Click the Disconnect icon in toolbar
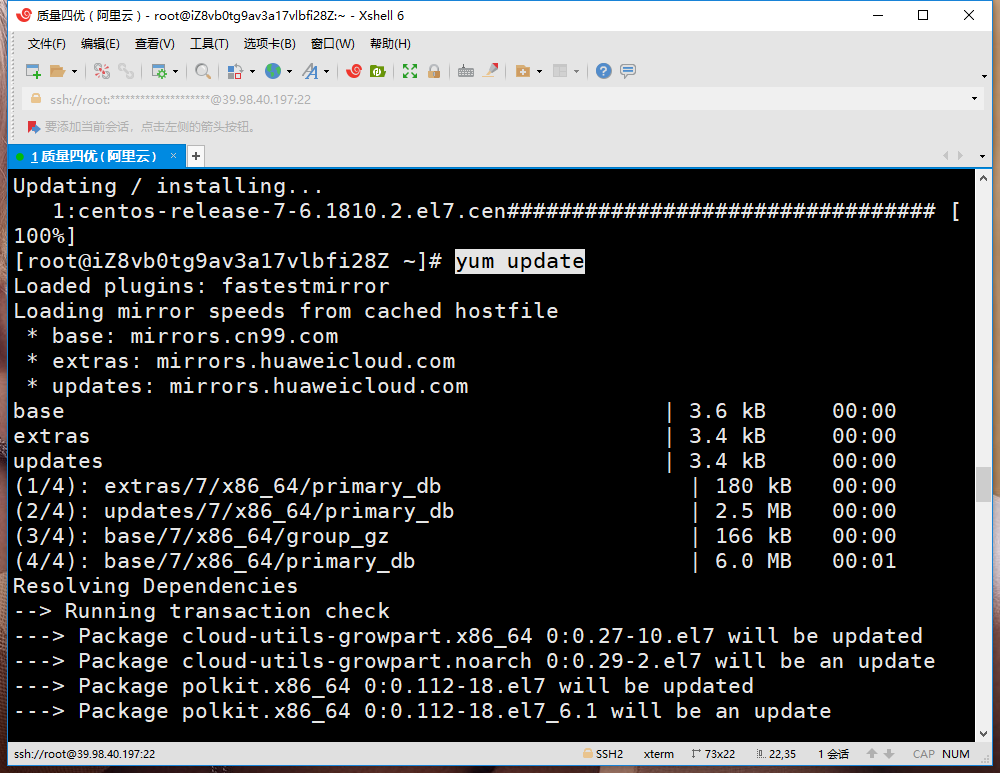Image resolution: width=1000 pixels, height=773 pixels. click(126, 71)
